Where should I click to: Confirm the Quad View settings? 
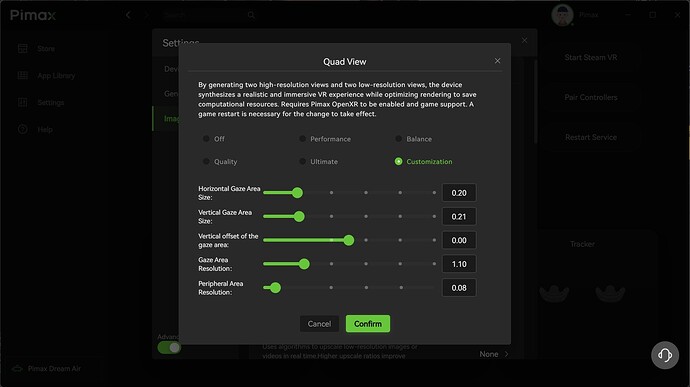368,324
